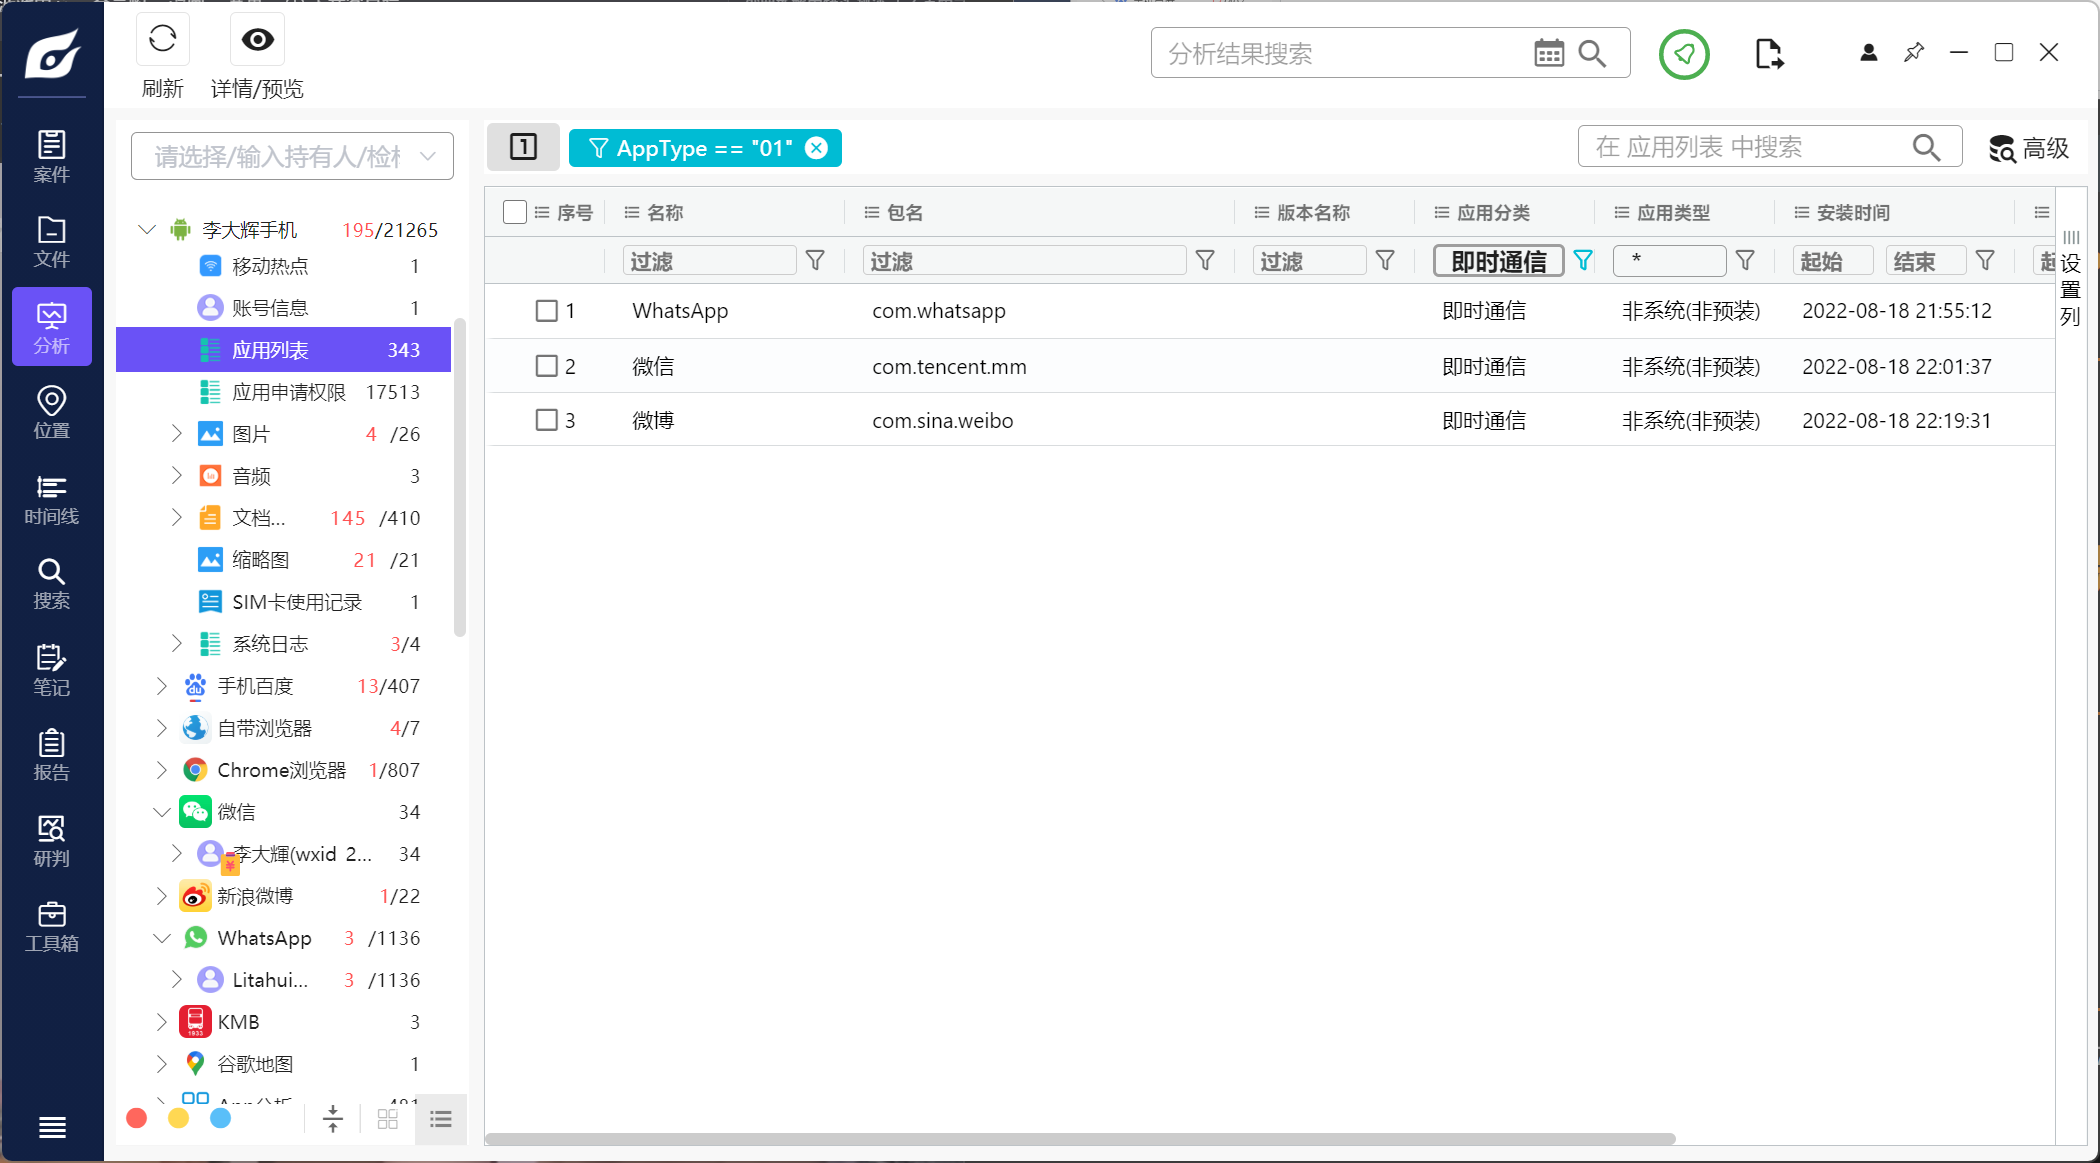The image size is (2100, 1163).
Task: Click the export file icon in top bar
Action: click(1768, 53)
